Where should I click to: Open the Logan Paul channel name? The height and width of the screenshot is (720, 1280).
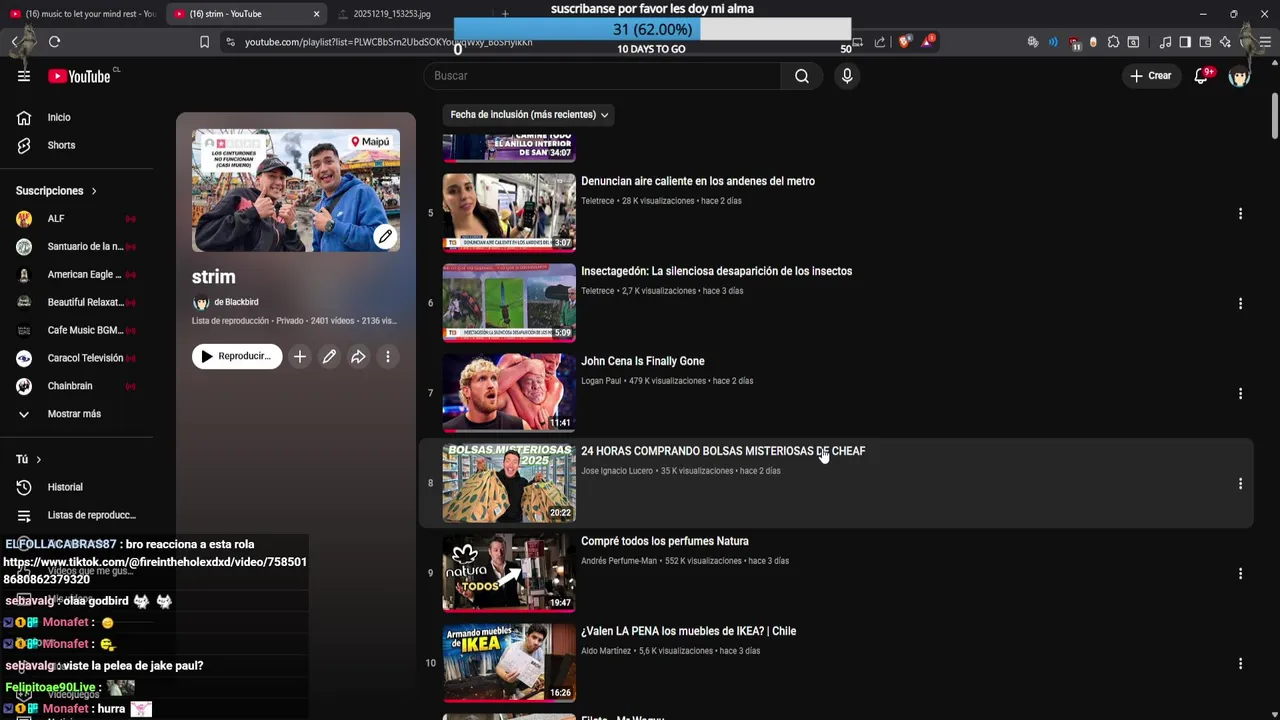601,381
